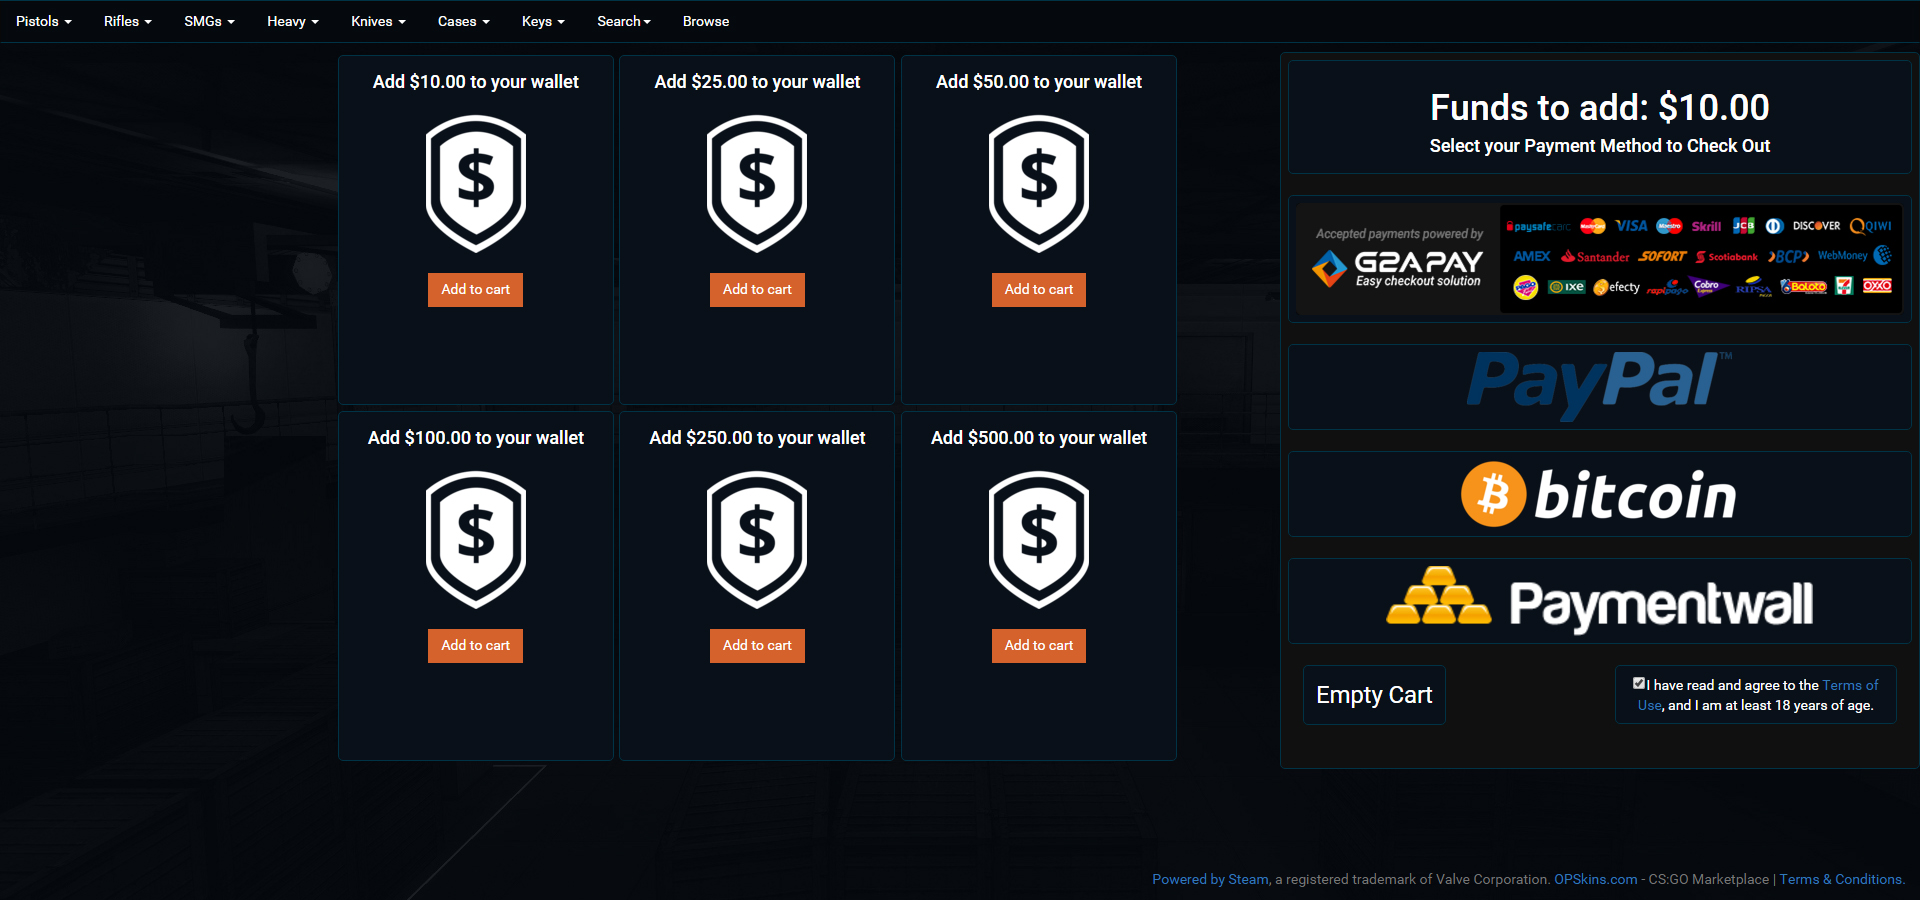The height and width of the screenshot is (900, 1920).
Task: Select the G2A Pay checkout banner
Action: [1598, 258]
